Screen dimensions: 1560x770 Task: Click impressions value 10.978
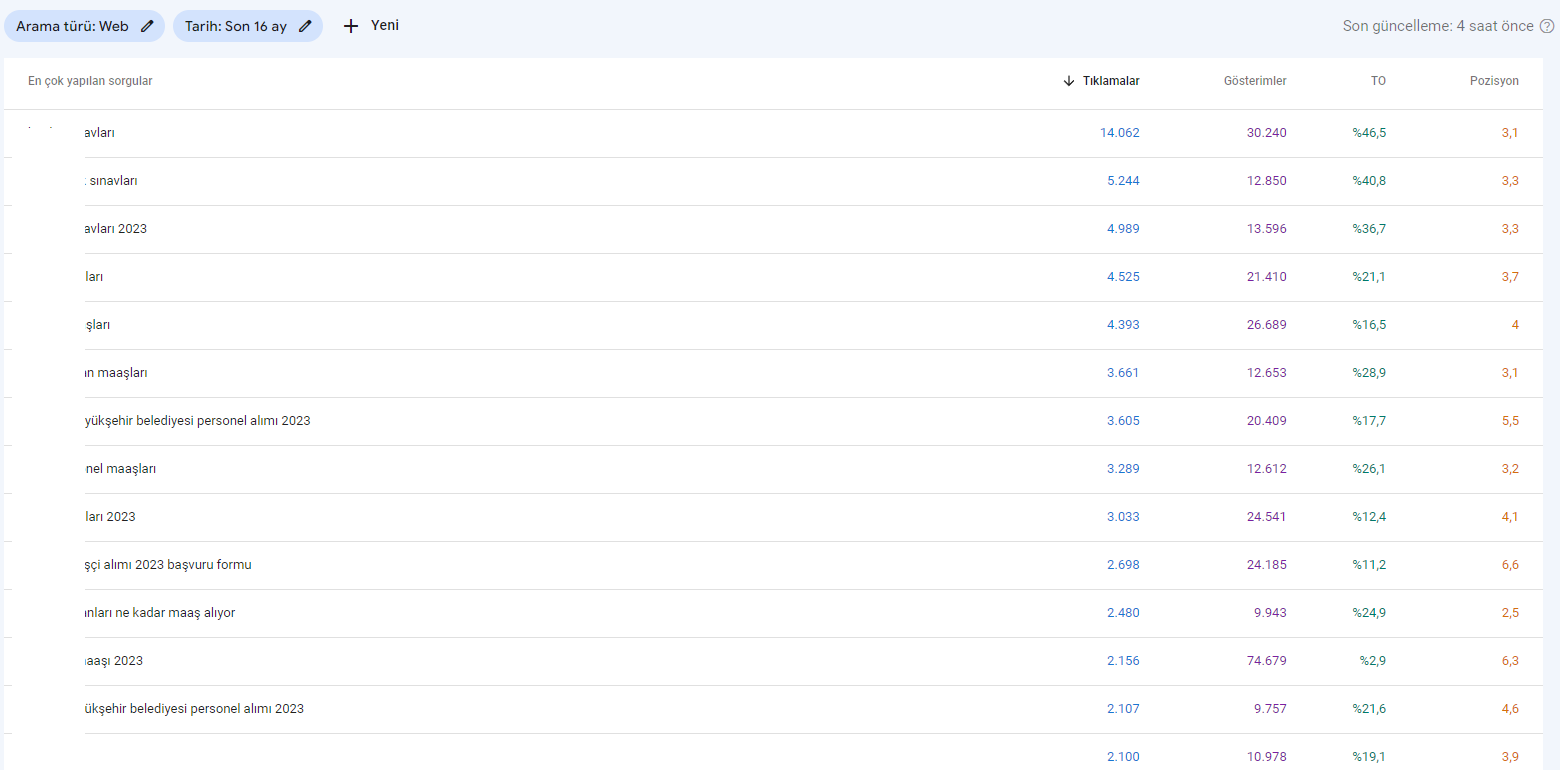[x=1266, y=757]
